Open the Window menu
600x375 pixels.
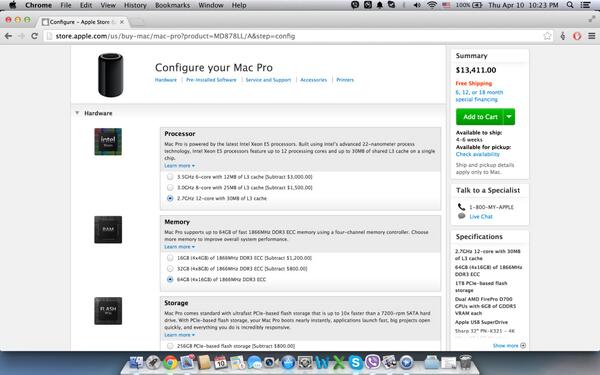211,5
